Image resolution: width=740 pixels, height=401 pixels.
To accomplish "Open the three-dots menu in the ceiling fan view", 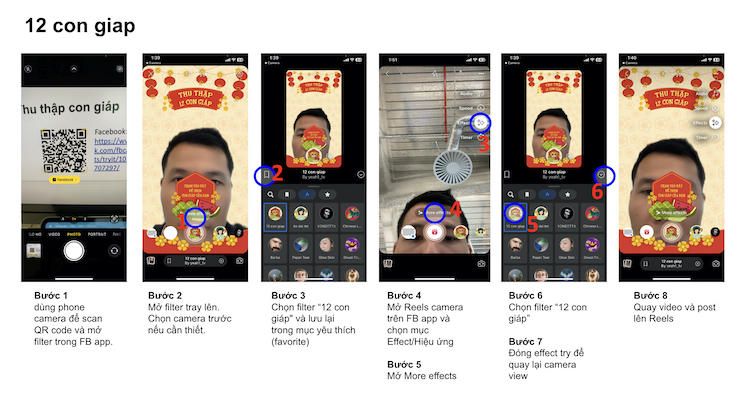I will 481,74.
